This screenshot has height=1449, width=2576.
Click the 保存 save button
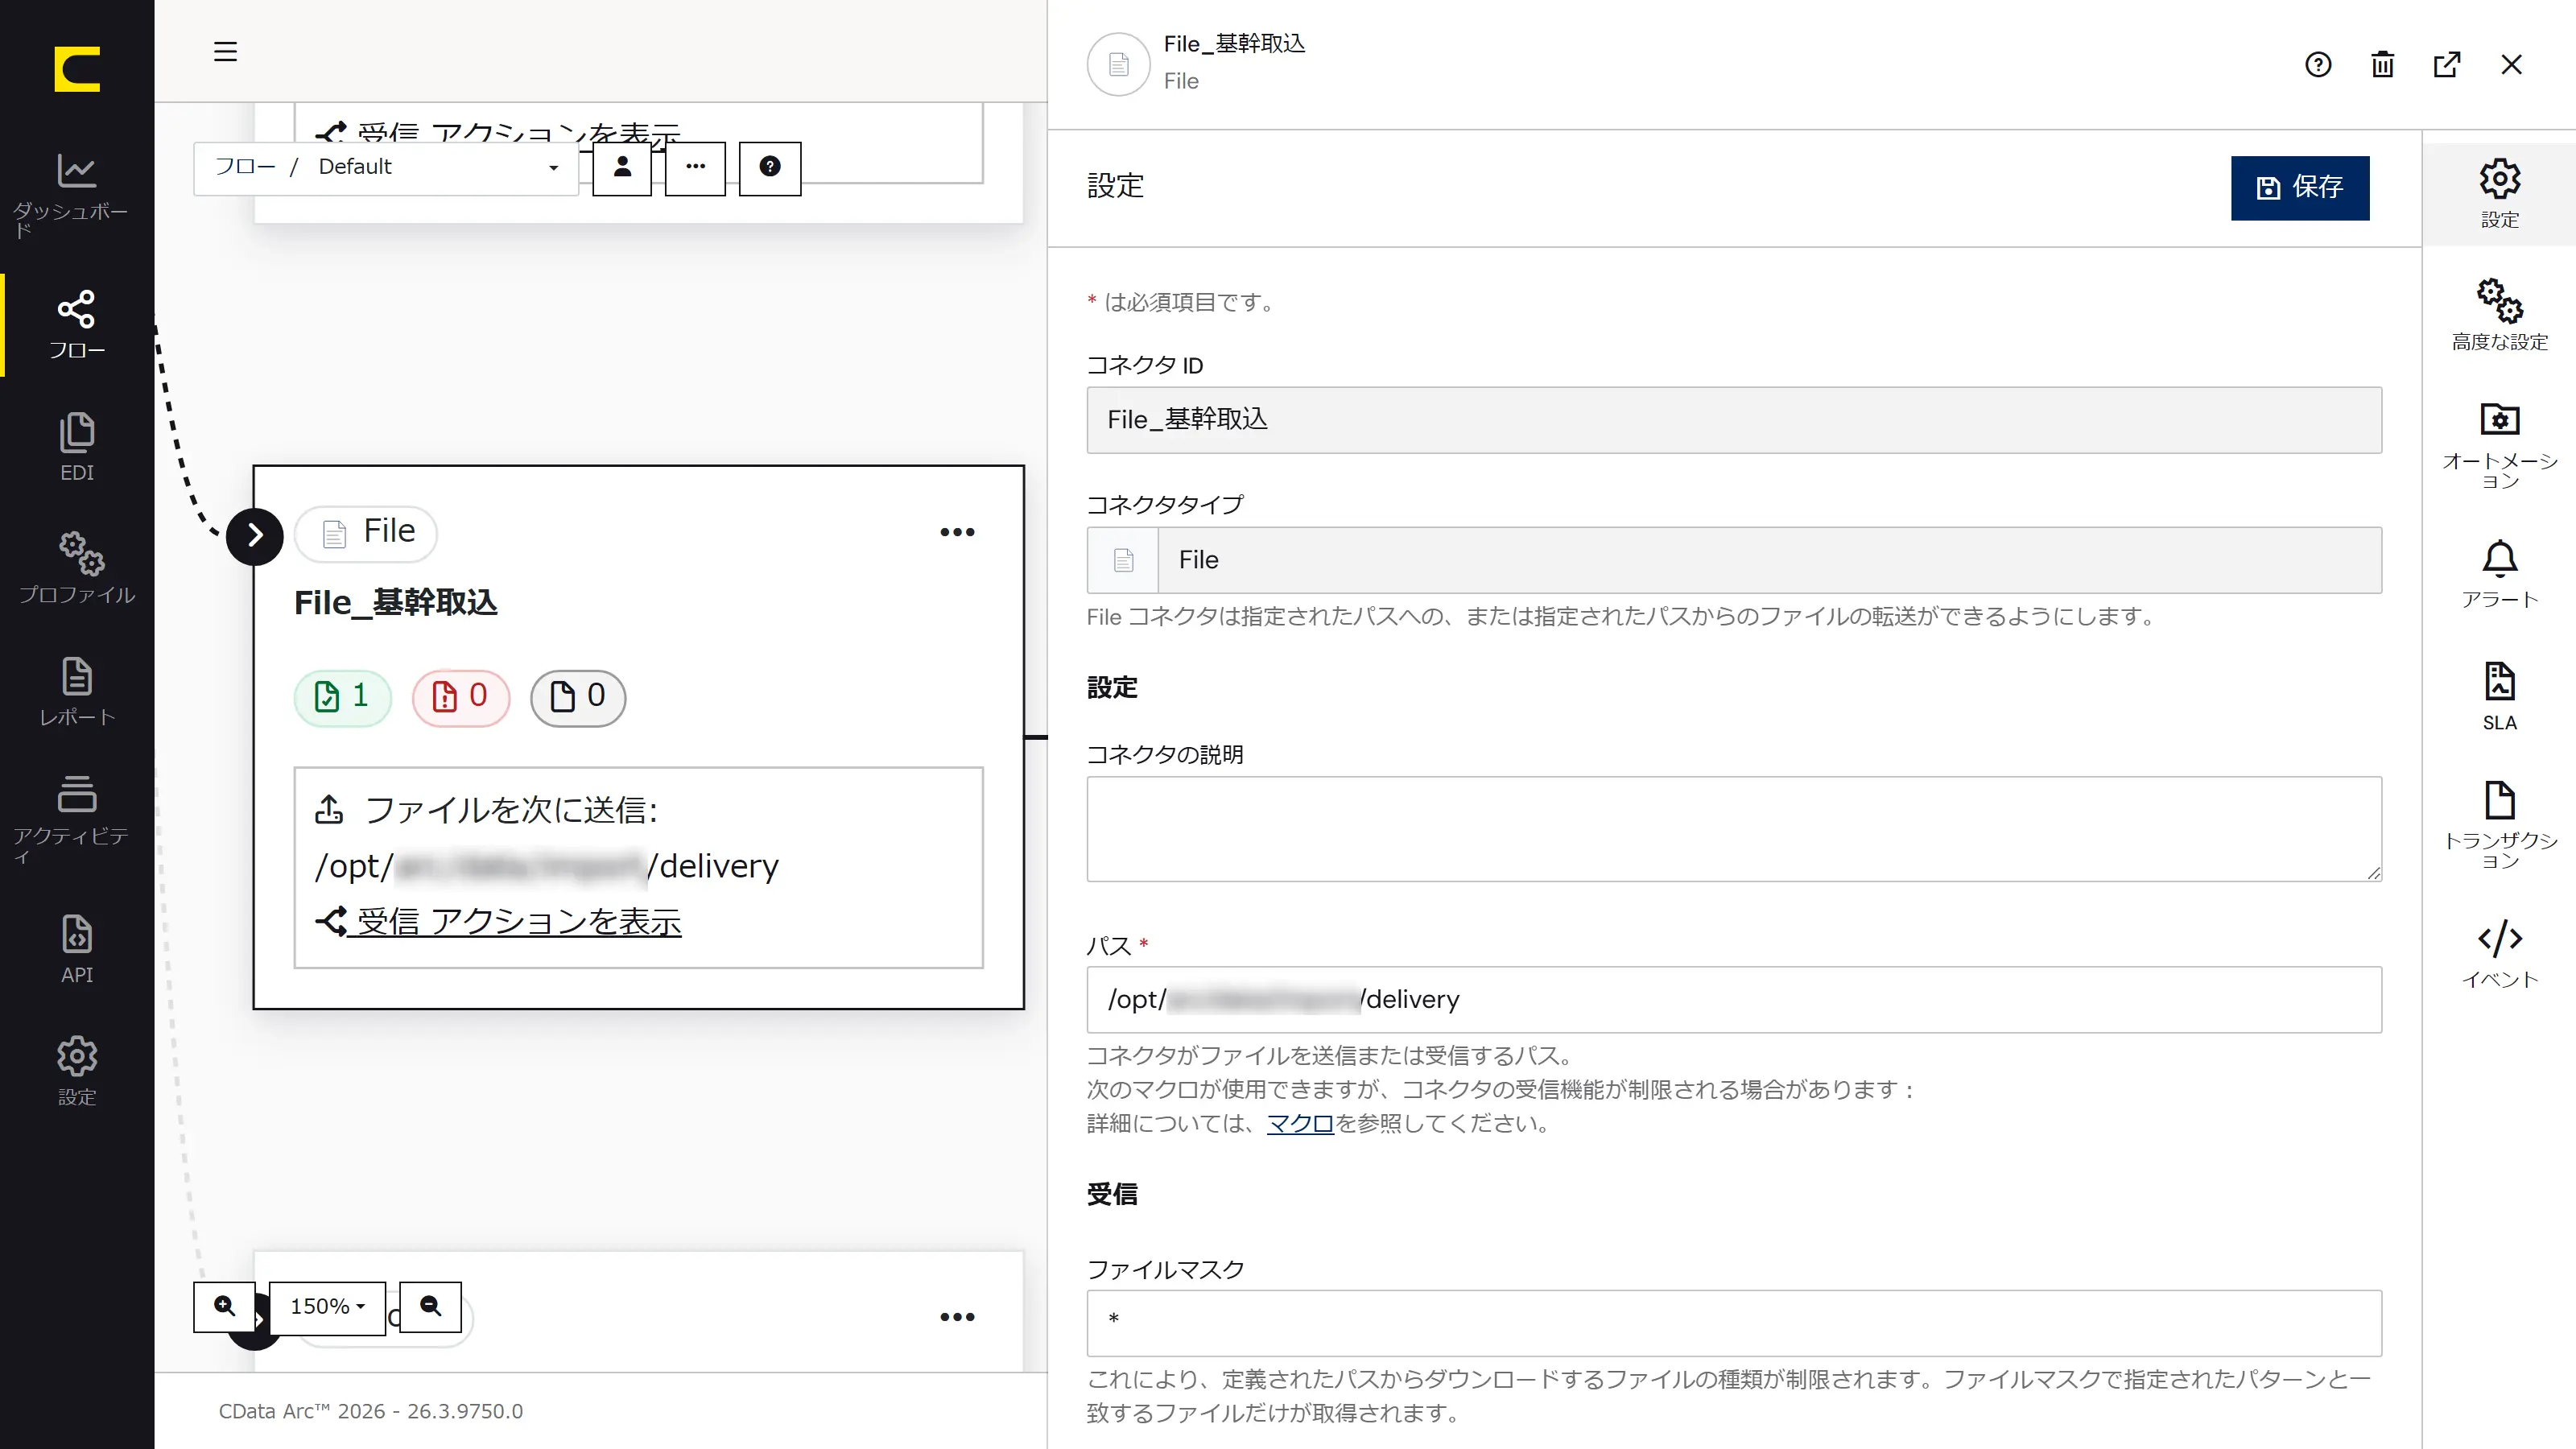coord(2300,187)
